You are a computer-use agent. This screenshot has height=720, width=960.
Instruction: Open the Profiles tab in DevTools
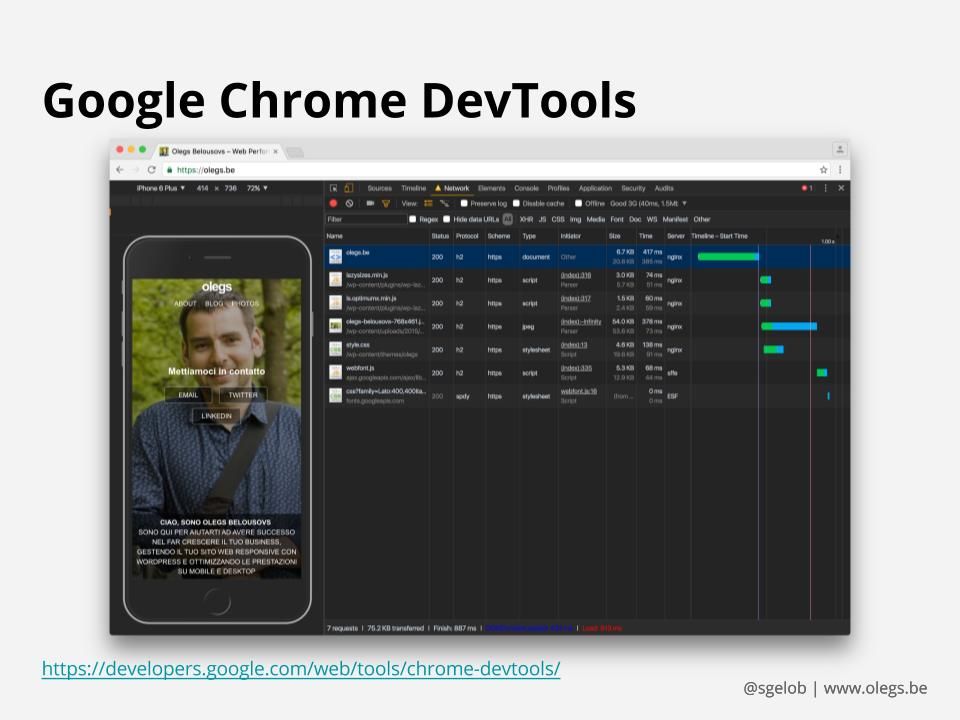click(x=558, y=188)
